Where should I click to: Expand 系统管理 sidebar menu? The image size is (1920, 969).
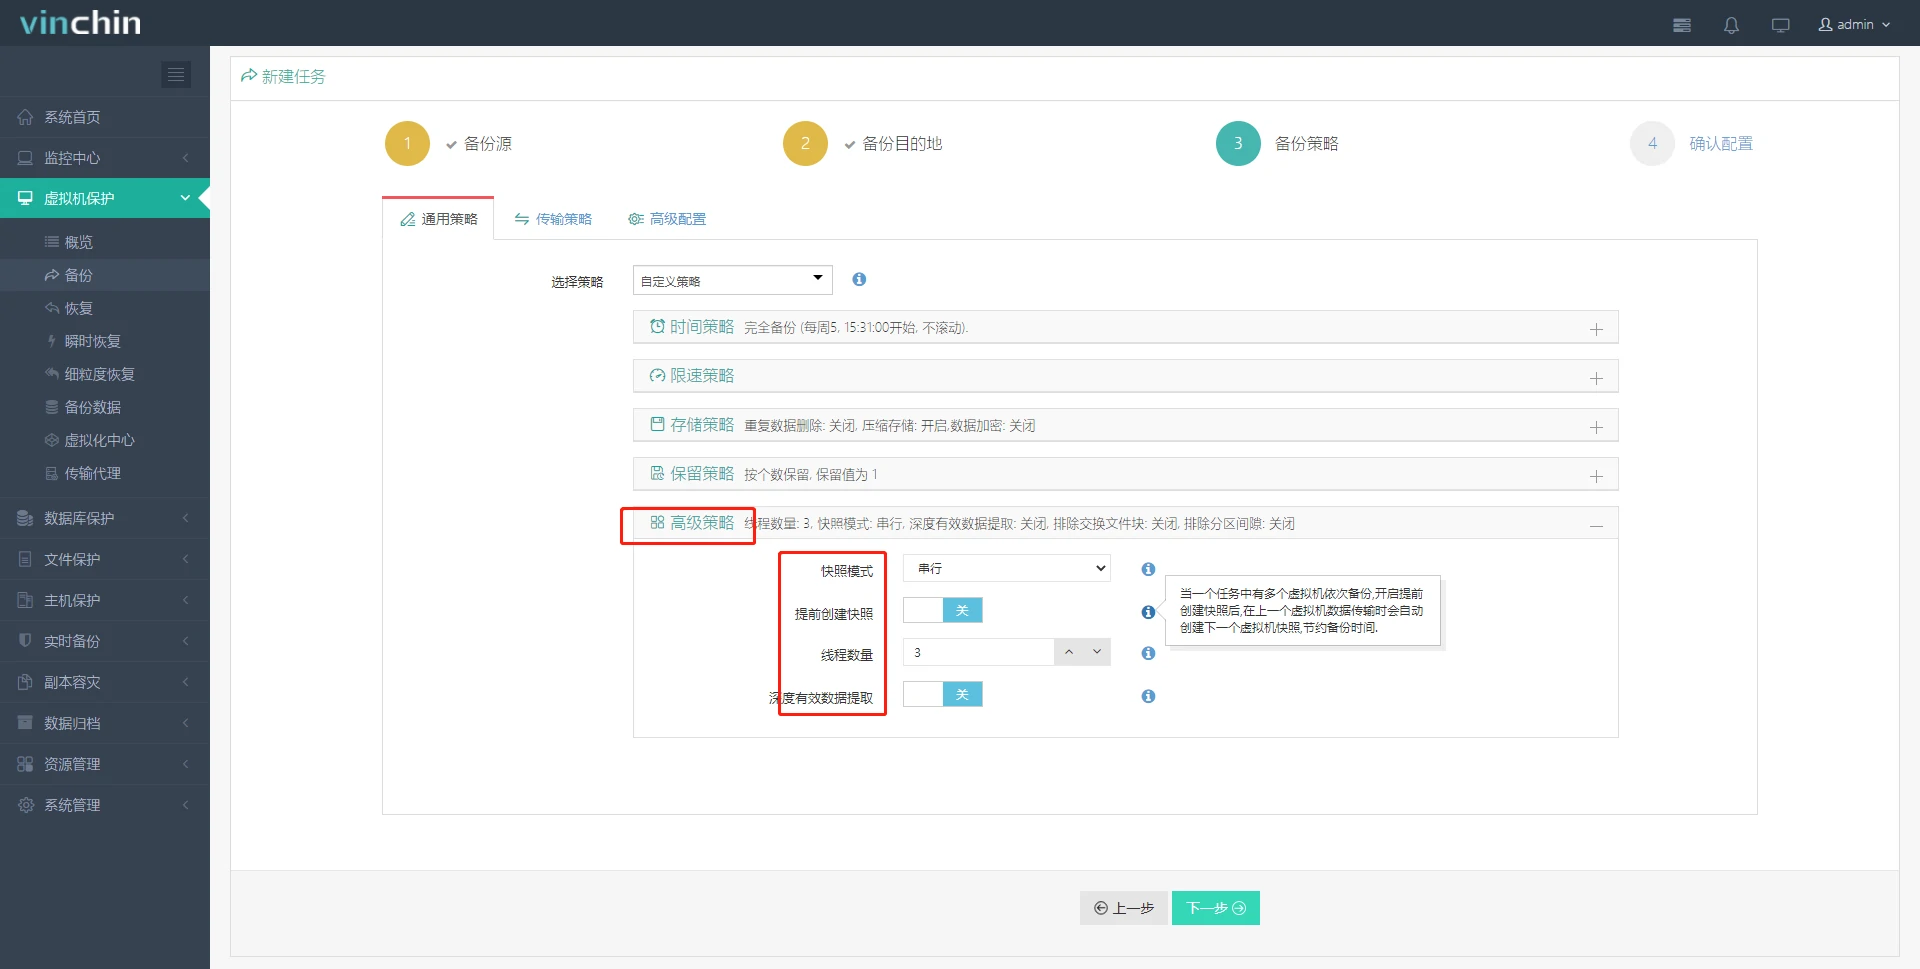pos(105,805)
